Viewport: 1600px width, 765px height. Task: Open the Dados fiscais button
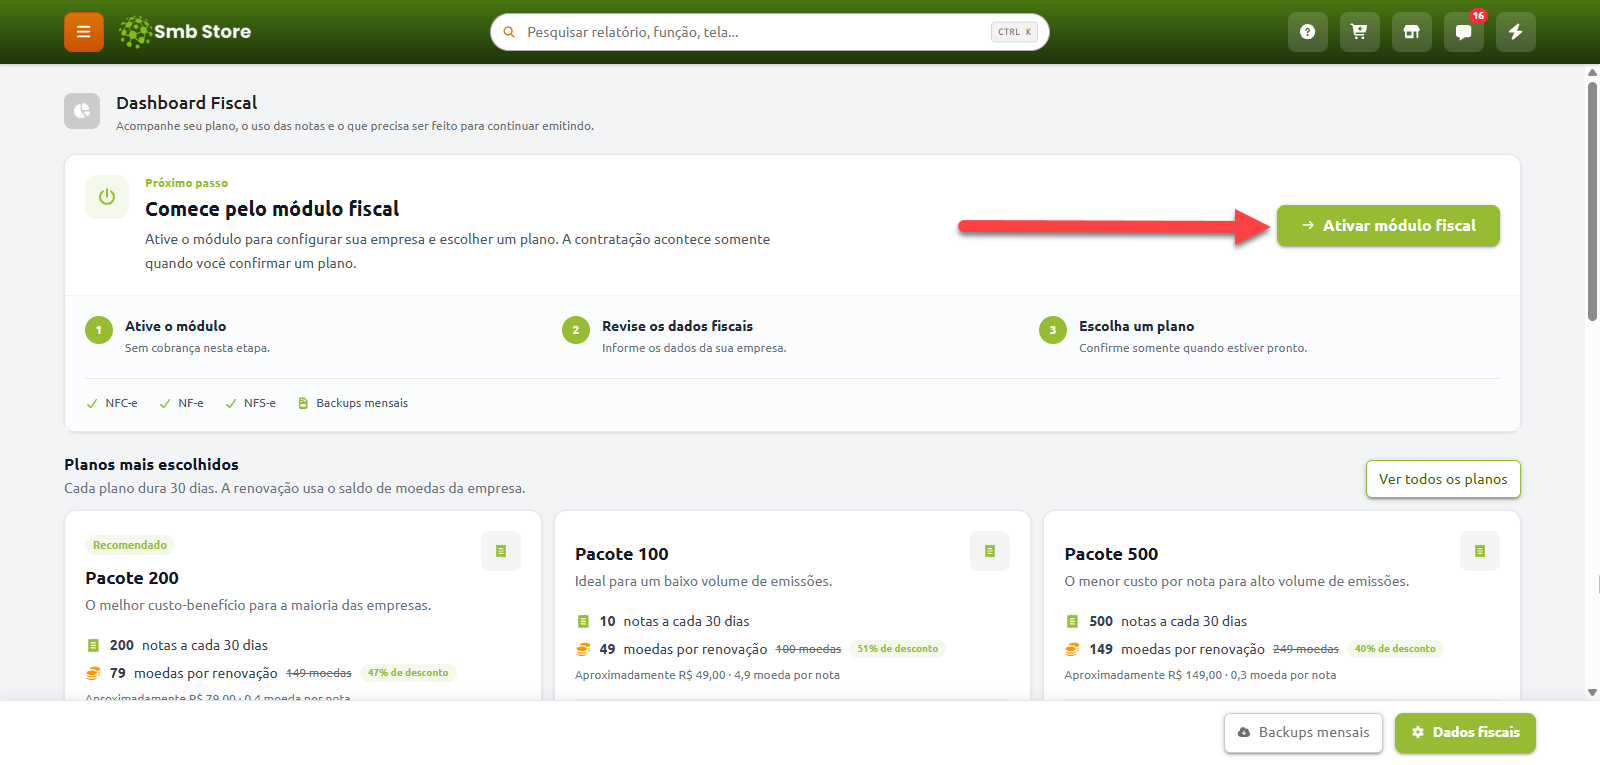tap(1465, 732)
